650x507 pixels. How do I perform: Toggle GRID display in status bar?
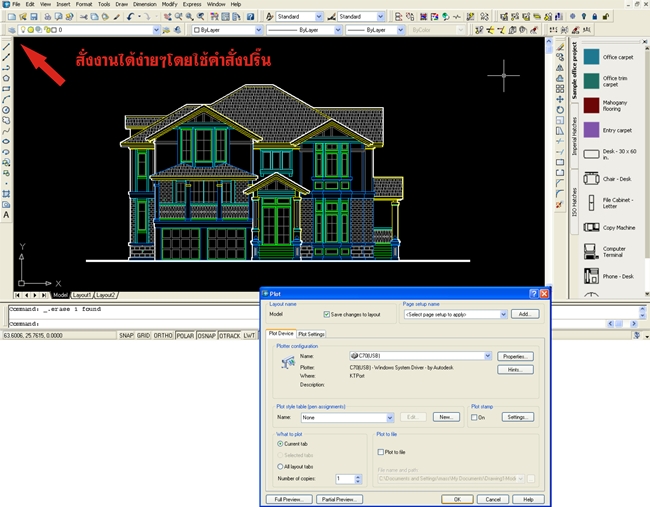143,335
